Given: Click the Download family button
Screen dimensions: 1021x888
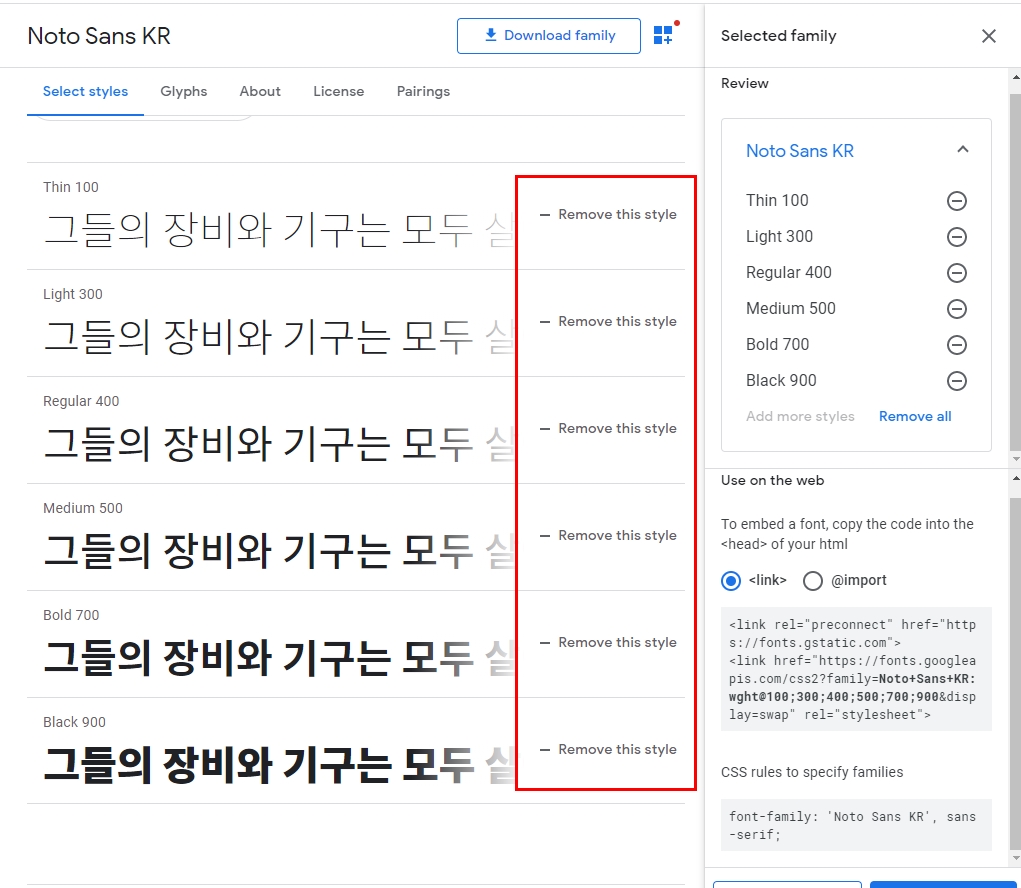Looking at the screenshot, I should point(548,36).
